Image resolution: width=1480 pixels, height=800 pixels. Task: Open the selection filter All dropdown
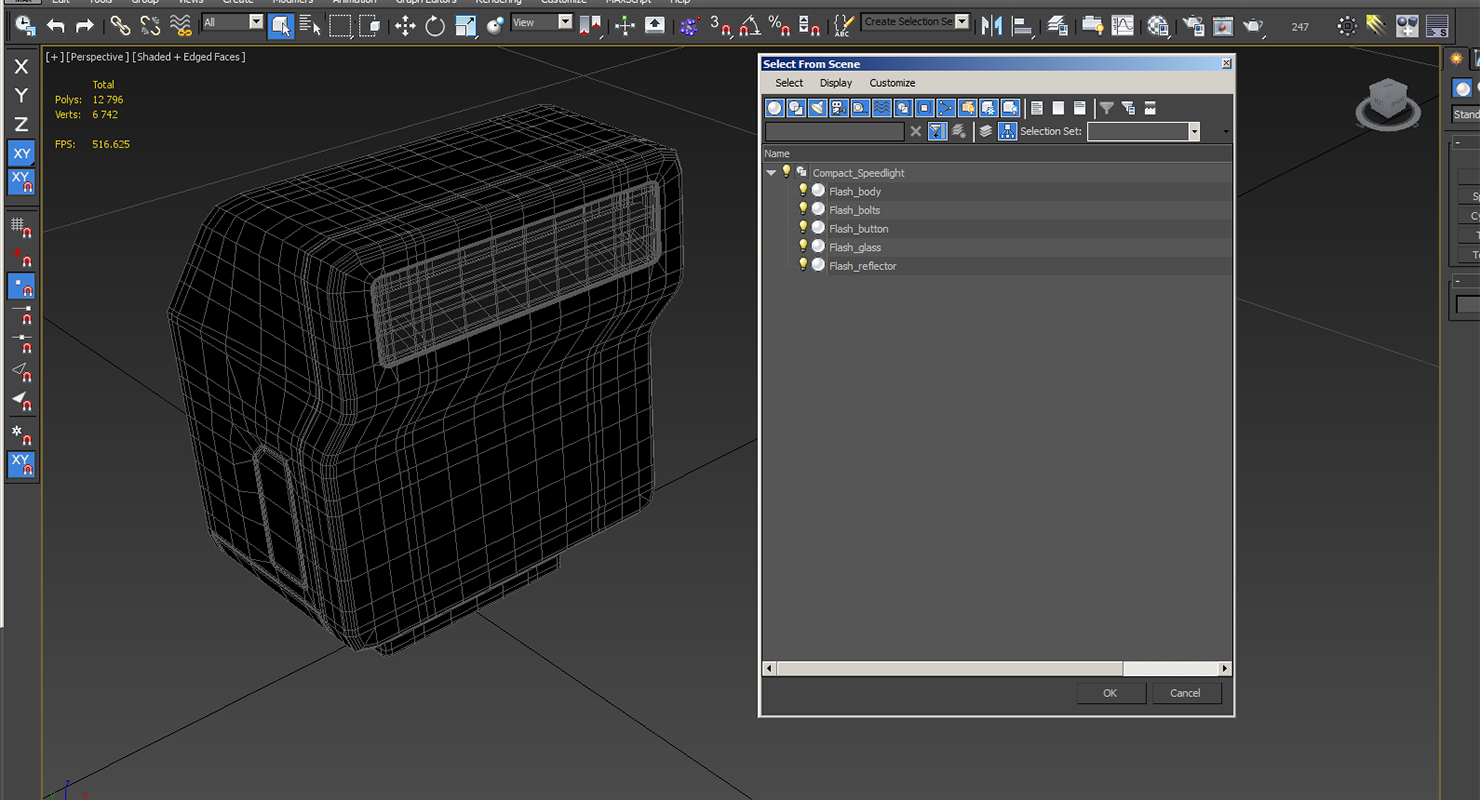click(x=256, y=22)
